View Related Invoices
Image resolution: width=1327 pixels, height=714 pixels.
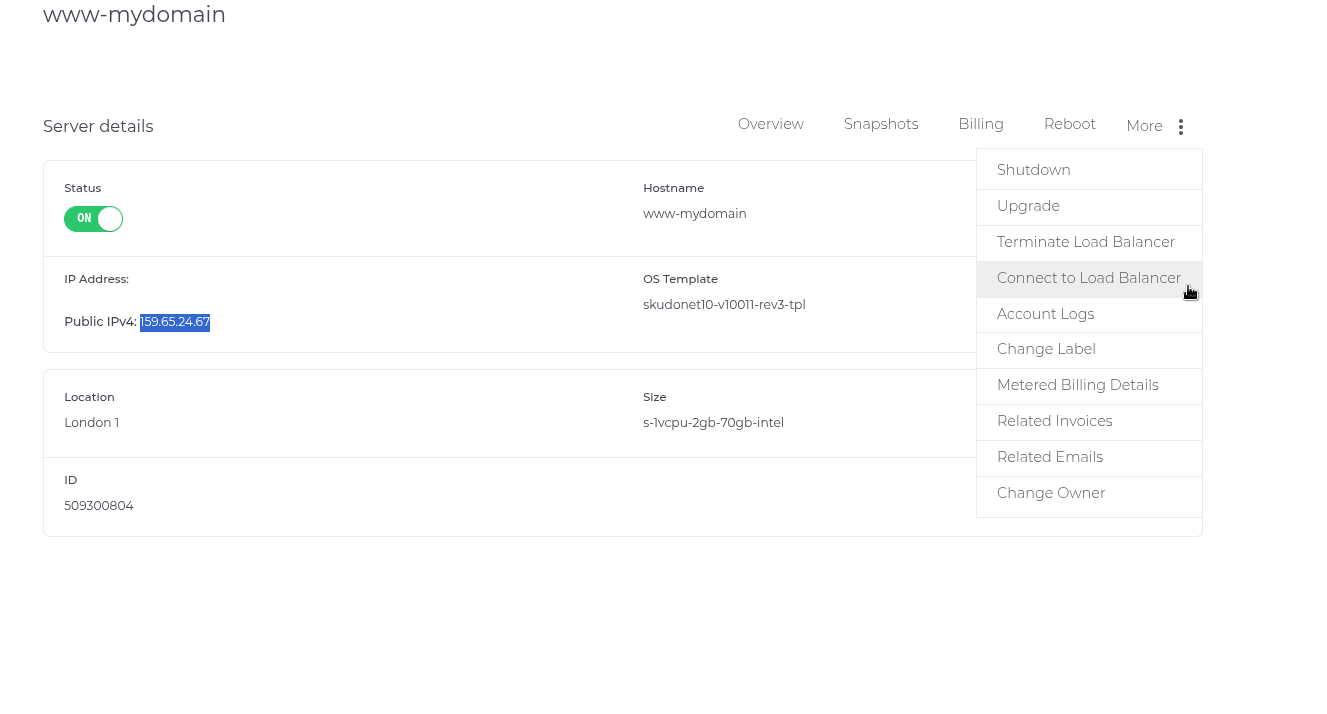pyautogui.click(x=1054, y=421)
